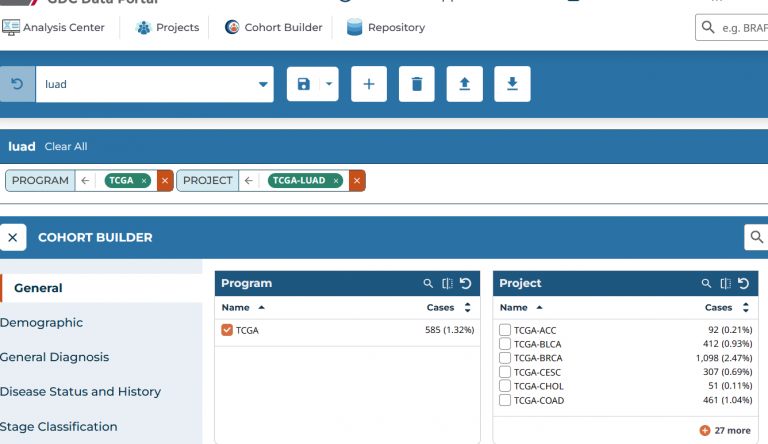Click the download cohort icon
This screenshot has height=444, width=768.
(x=512, y=84)
